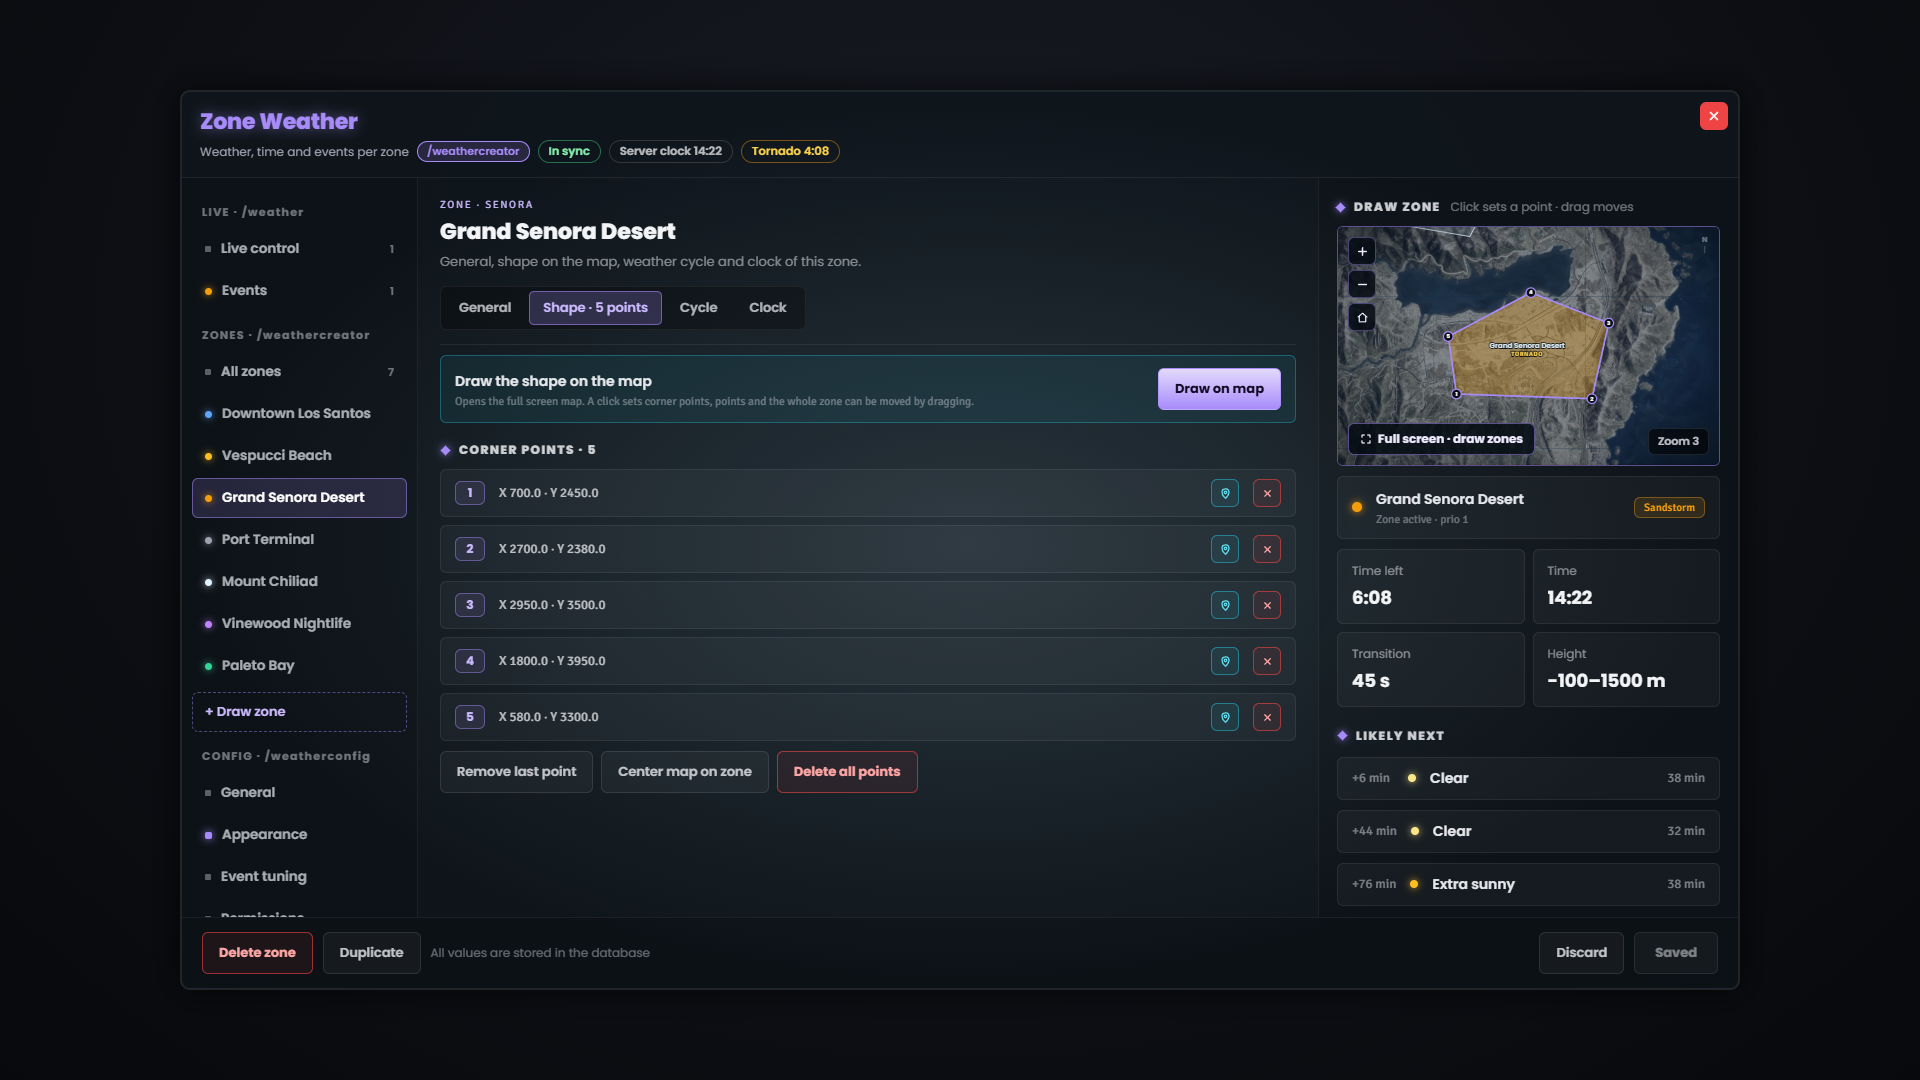This screenshot has width=1920, height=1080.
Task: Zoom out on the draw zone map
Action: click(1362, 284)
